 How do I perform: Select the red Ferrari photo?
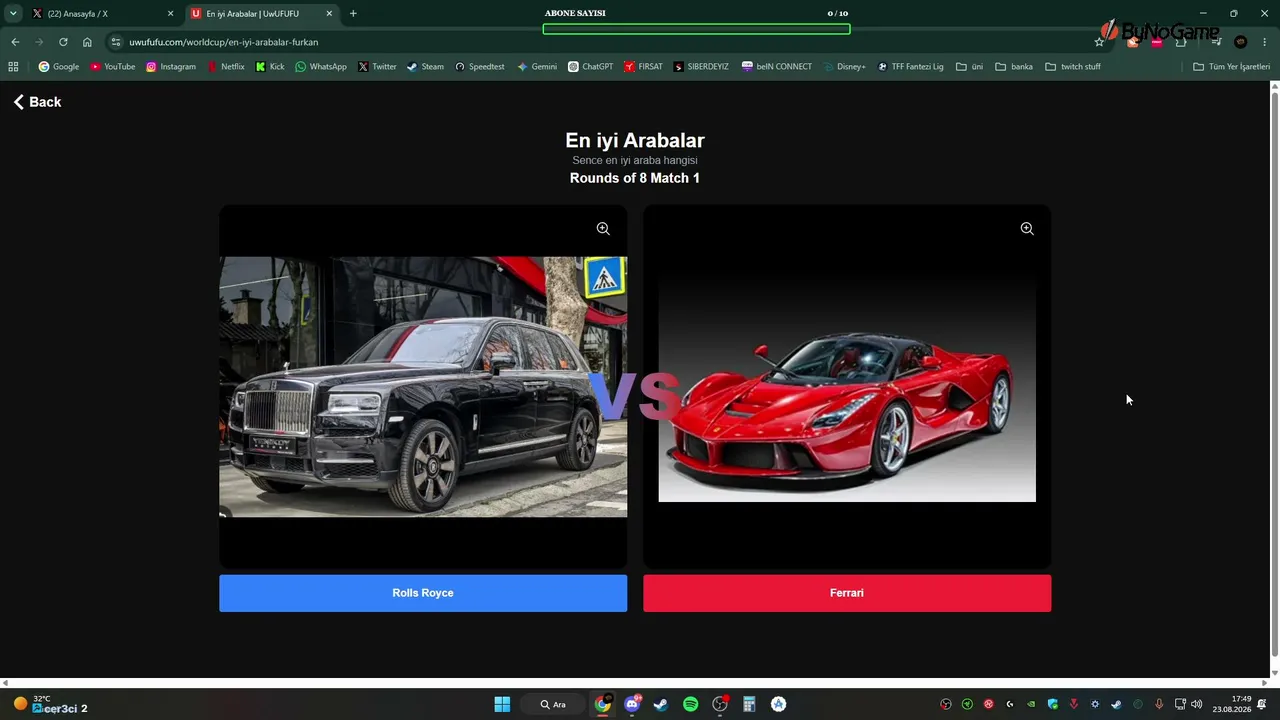[847, 387]
